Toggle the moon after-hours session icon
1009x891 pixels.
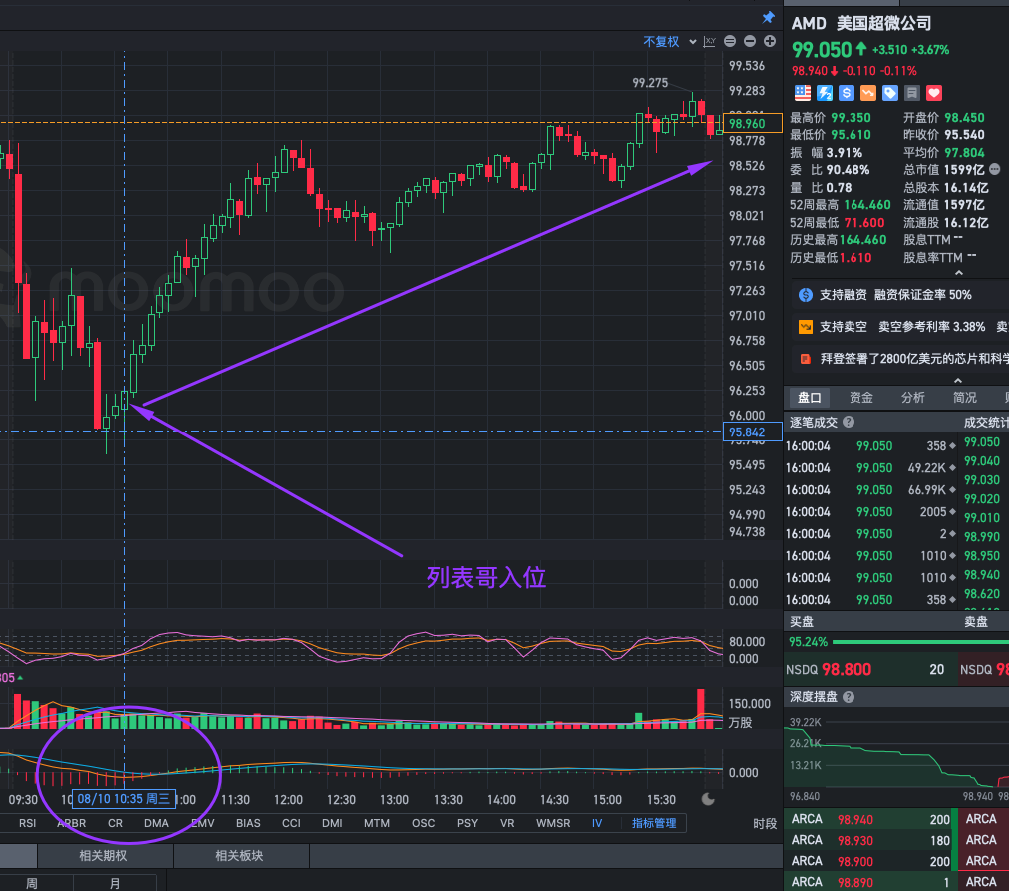tap(708, 799)
